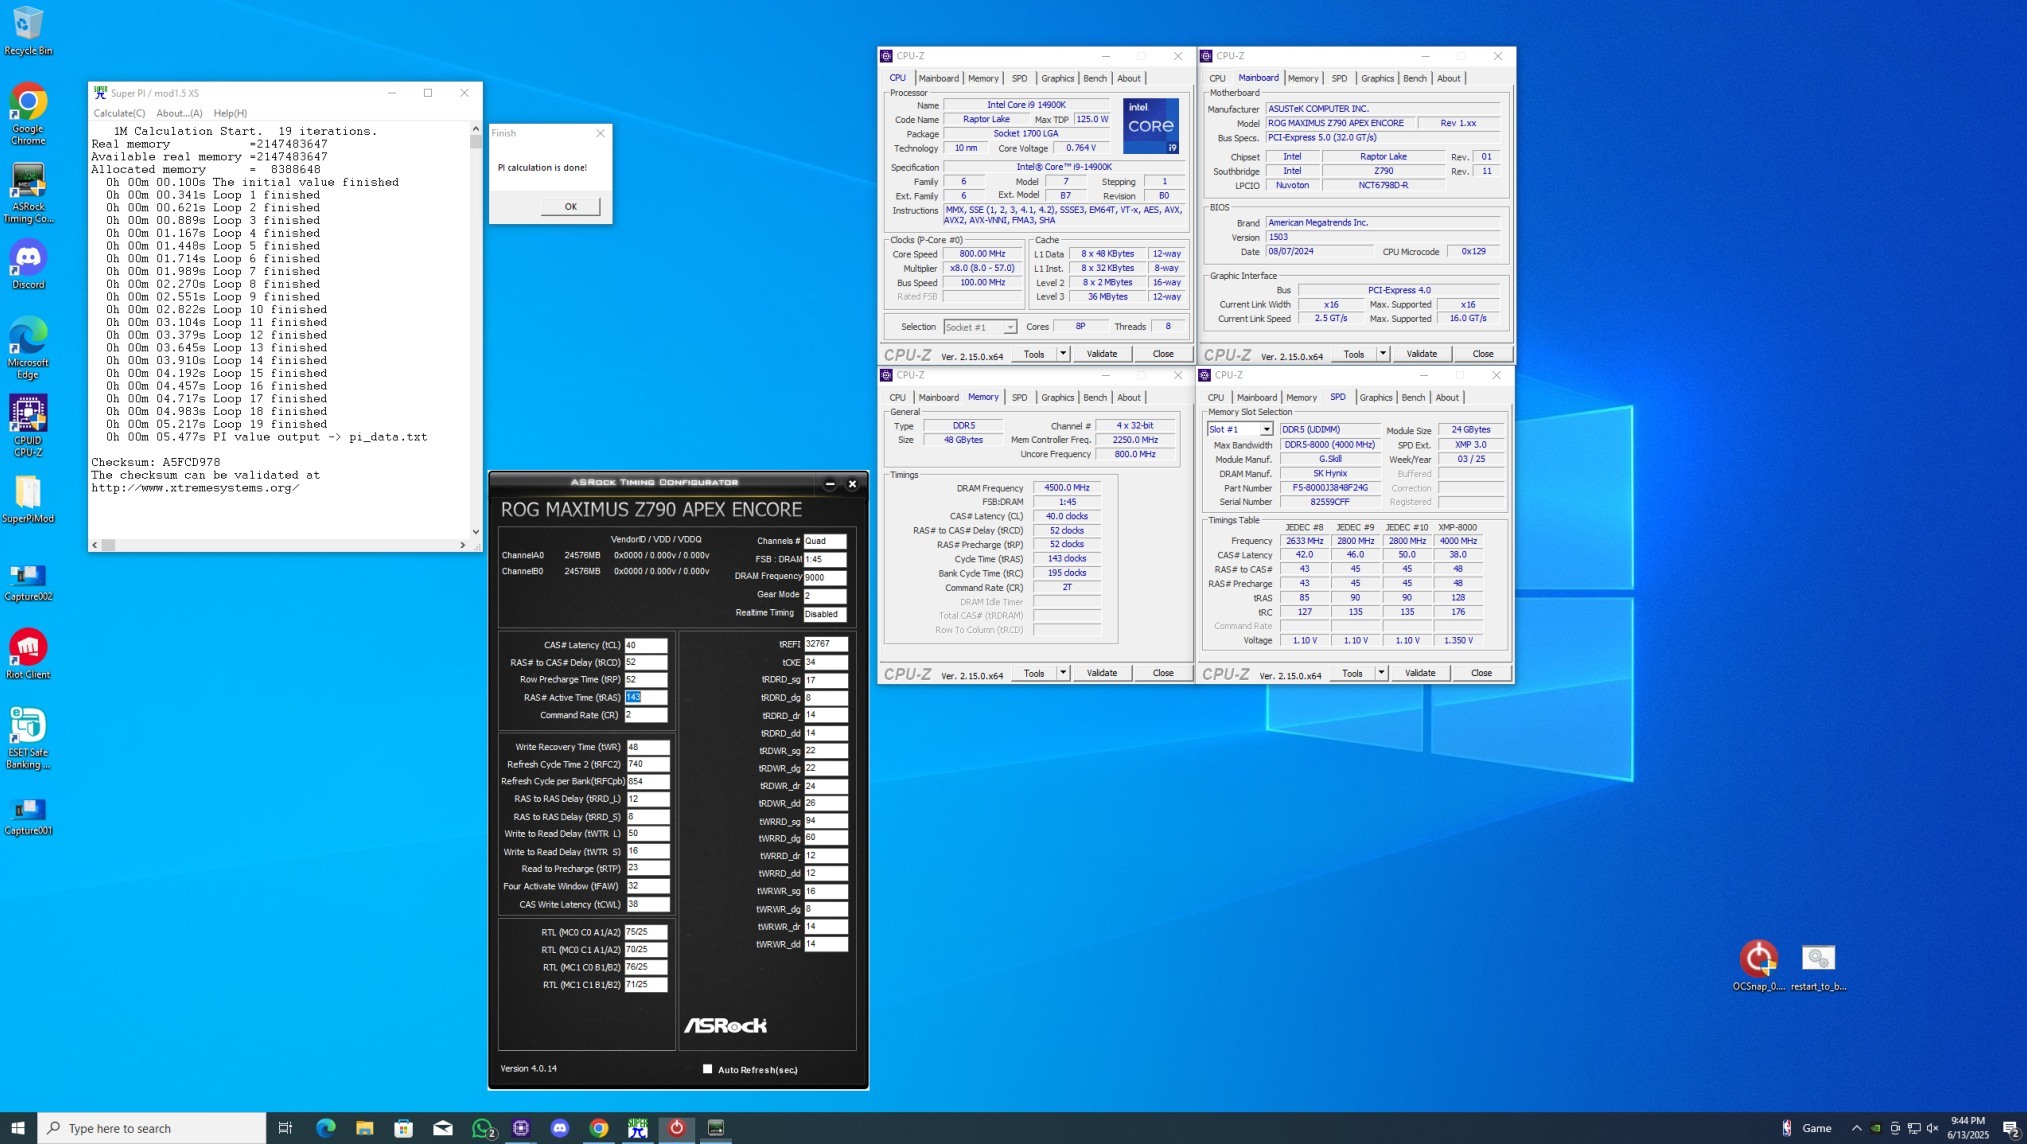The width and height of the screenshot is (2027, 1144).
Task: Click the taskbar clock showing 9:44 PM
Action: click(x=1968, y=1128)
